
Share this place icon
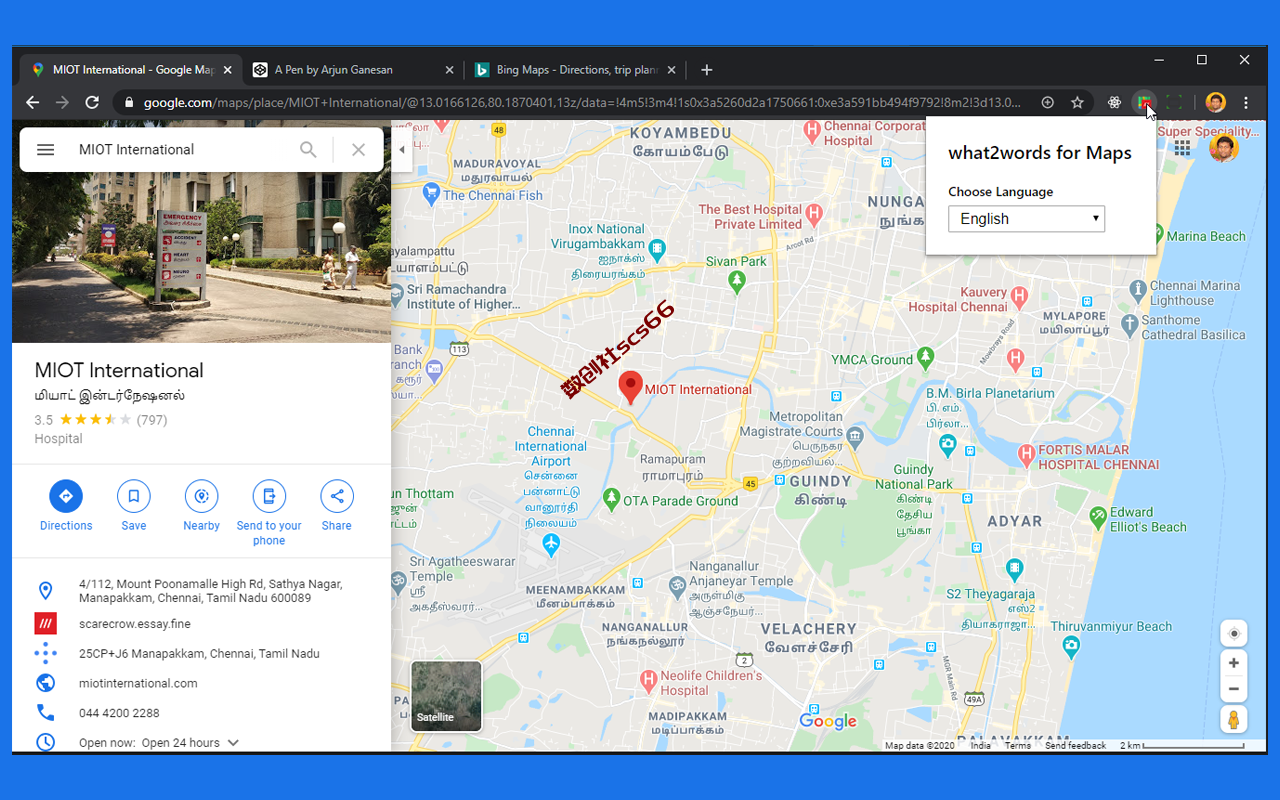pyautogui.click(x=337, y=496)
